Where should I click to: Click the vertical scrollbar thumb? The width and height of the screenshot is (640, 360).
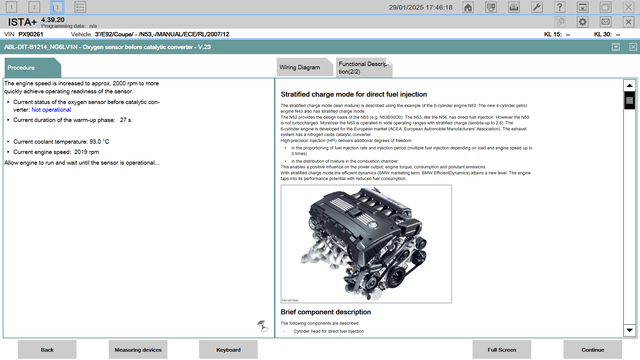[629, 100]
